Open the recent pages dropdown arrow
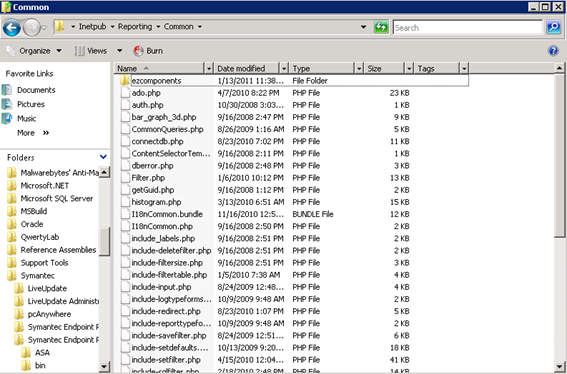Viewport: 567px width, 374px height. click(44, 27)
